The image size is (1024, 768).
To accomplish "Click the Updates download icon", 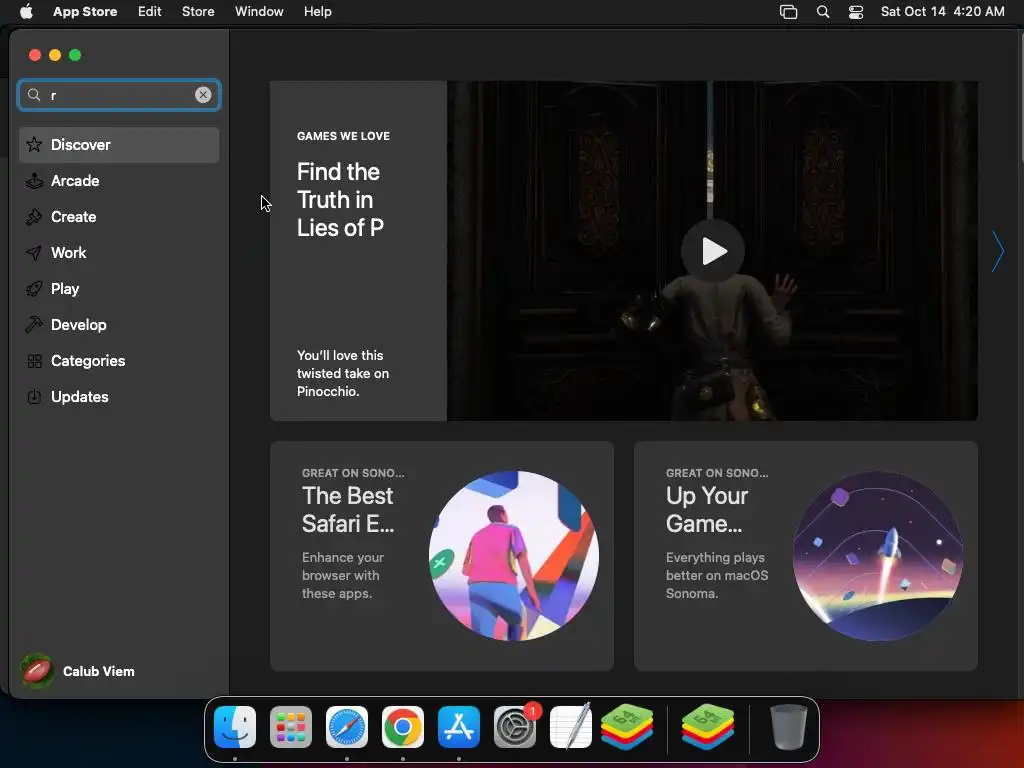I will point(34,396).
